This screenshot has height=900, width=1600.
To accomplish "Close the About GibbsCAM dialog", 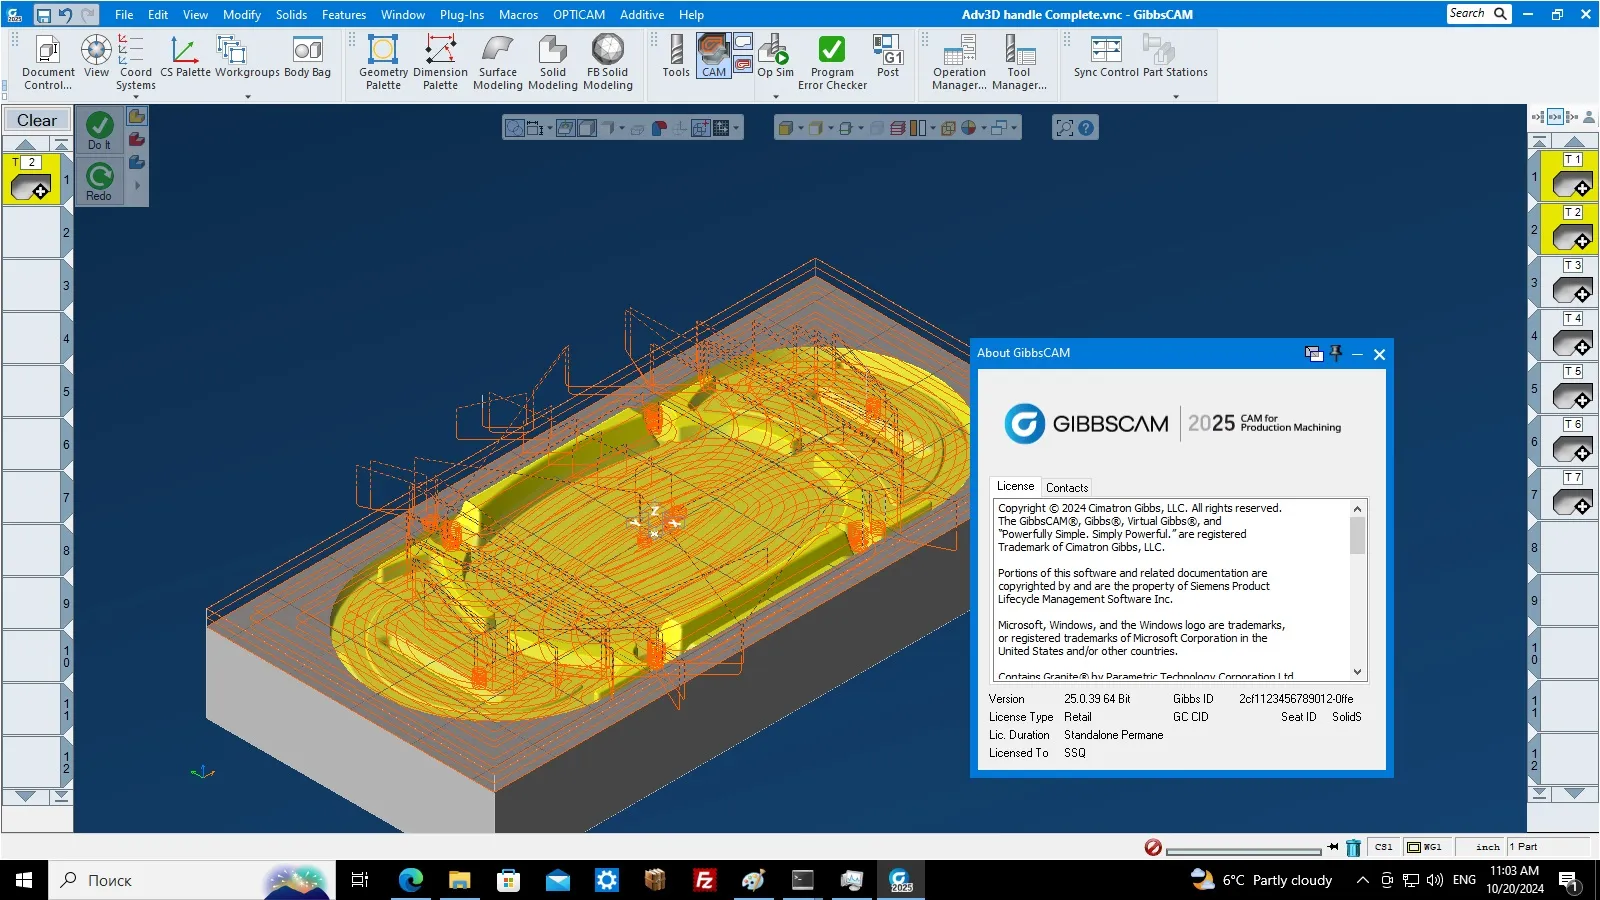I will (x=1379, y=354).
